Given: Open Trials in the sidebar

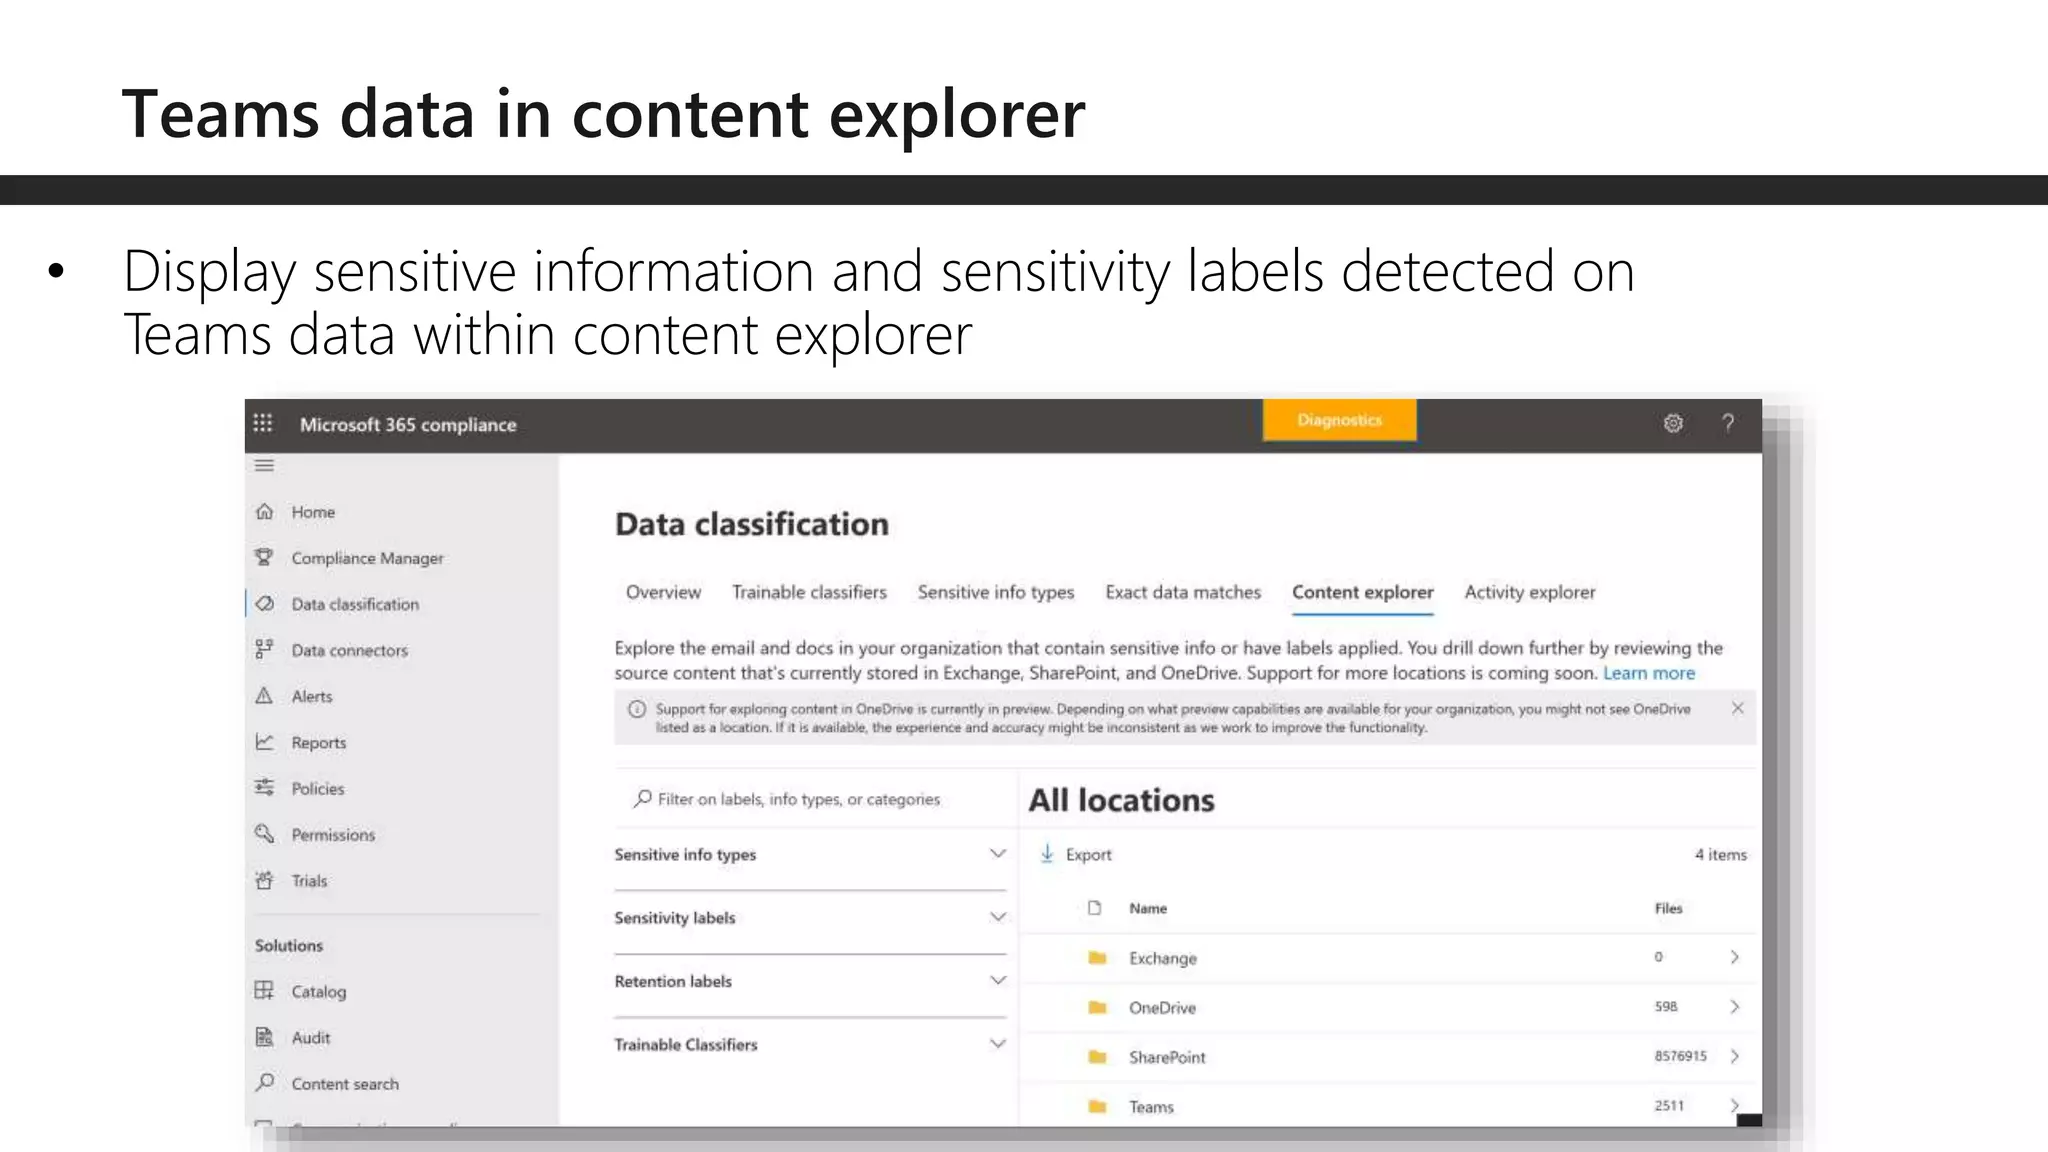Looking at the screenshot, I should (x=309, y=880).
